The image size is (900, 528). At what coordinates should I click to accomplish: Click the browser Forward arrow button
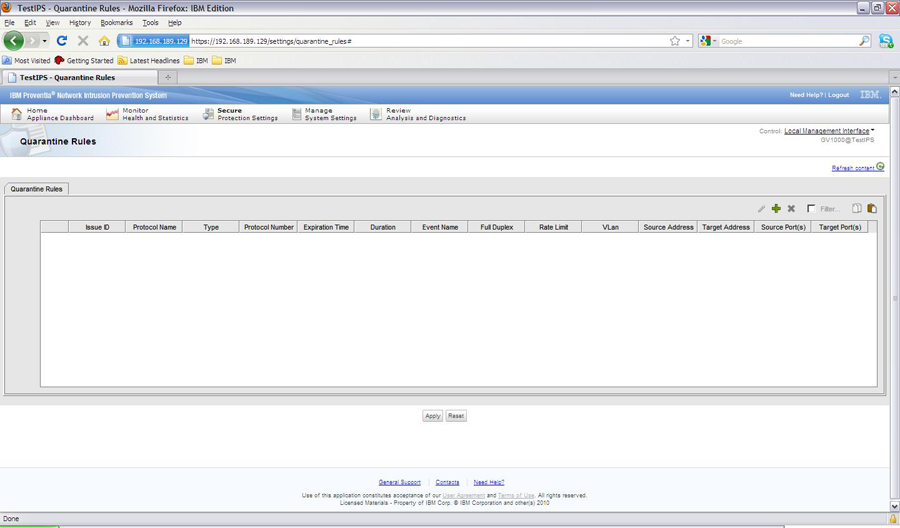coord(32,41)
